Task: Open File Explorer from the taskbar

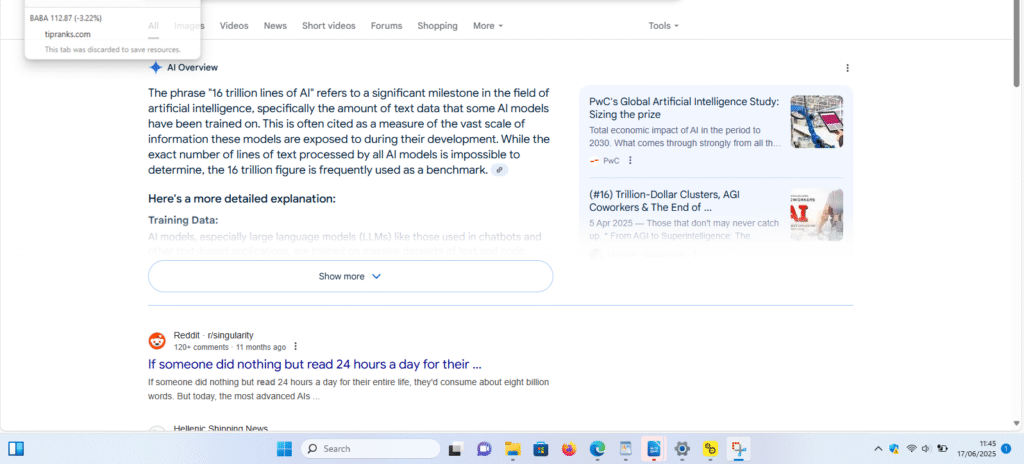Action: point(513,449)
